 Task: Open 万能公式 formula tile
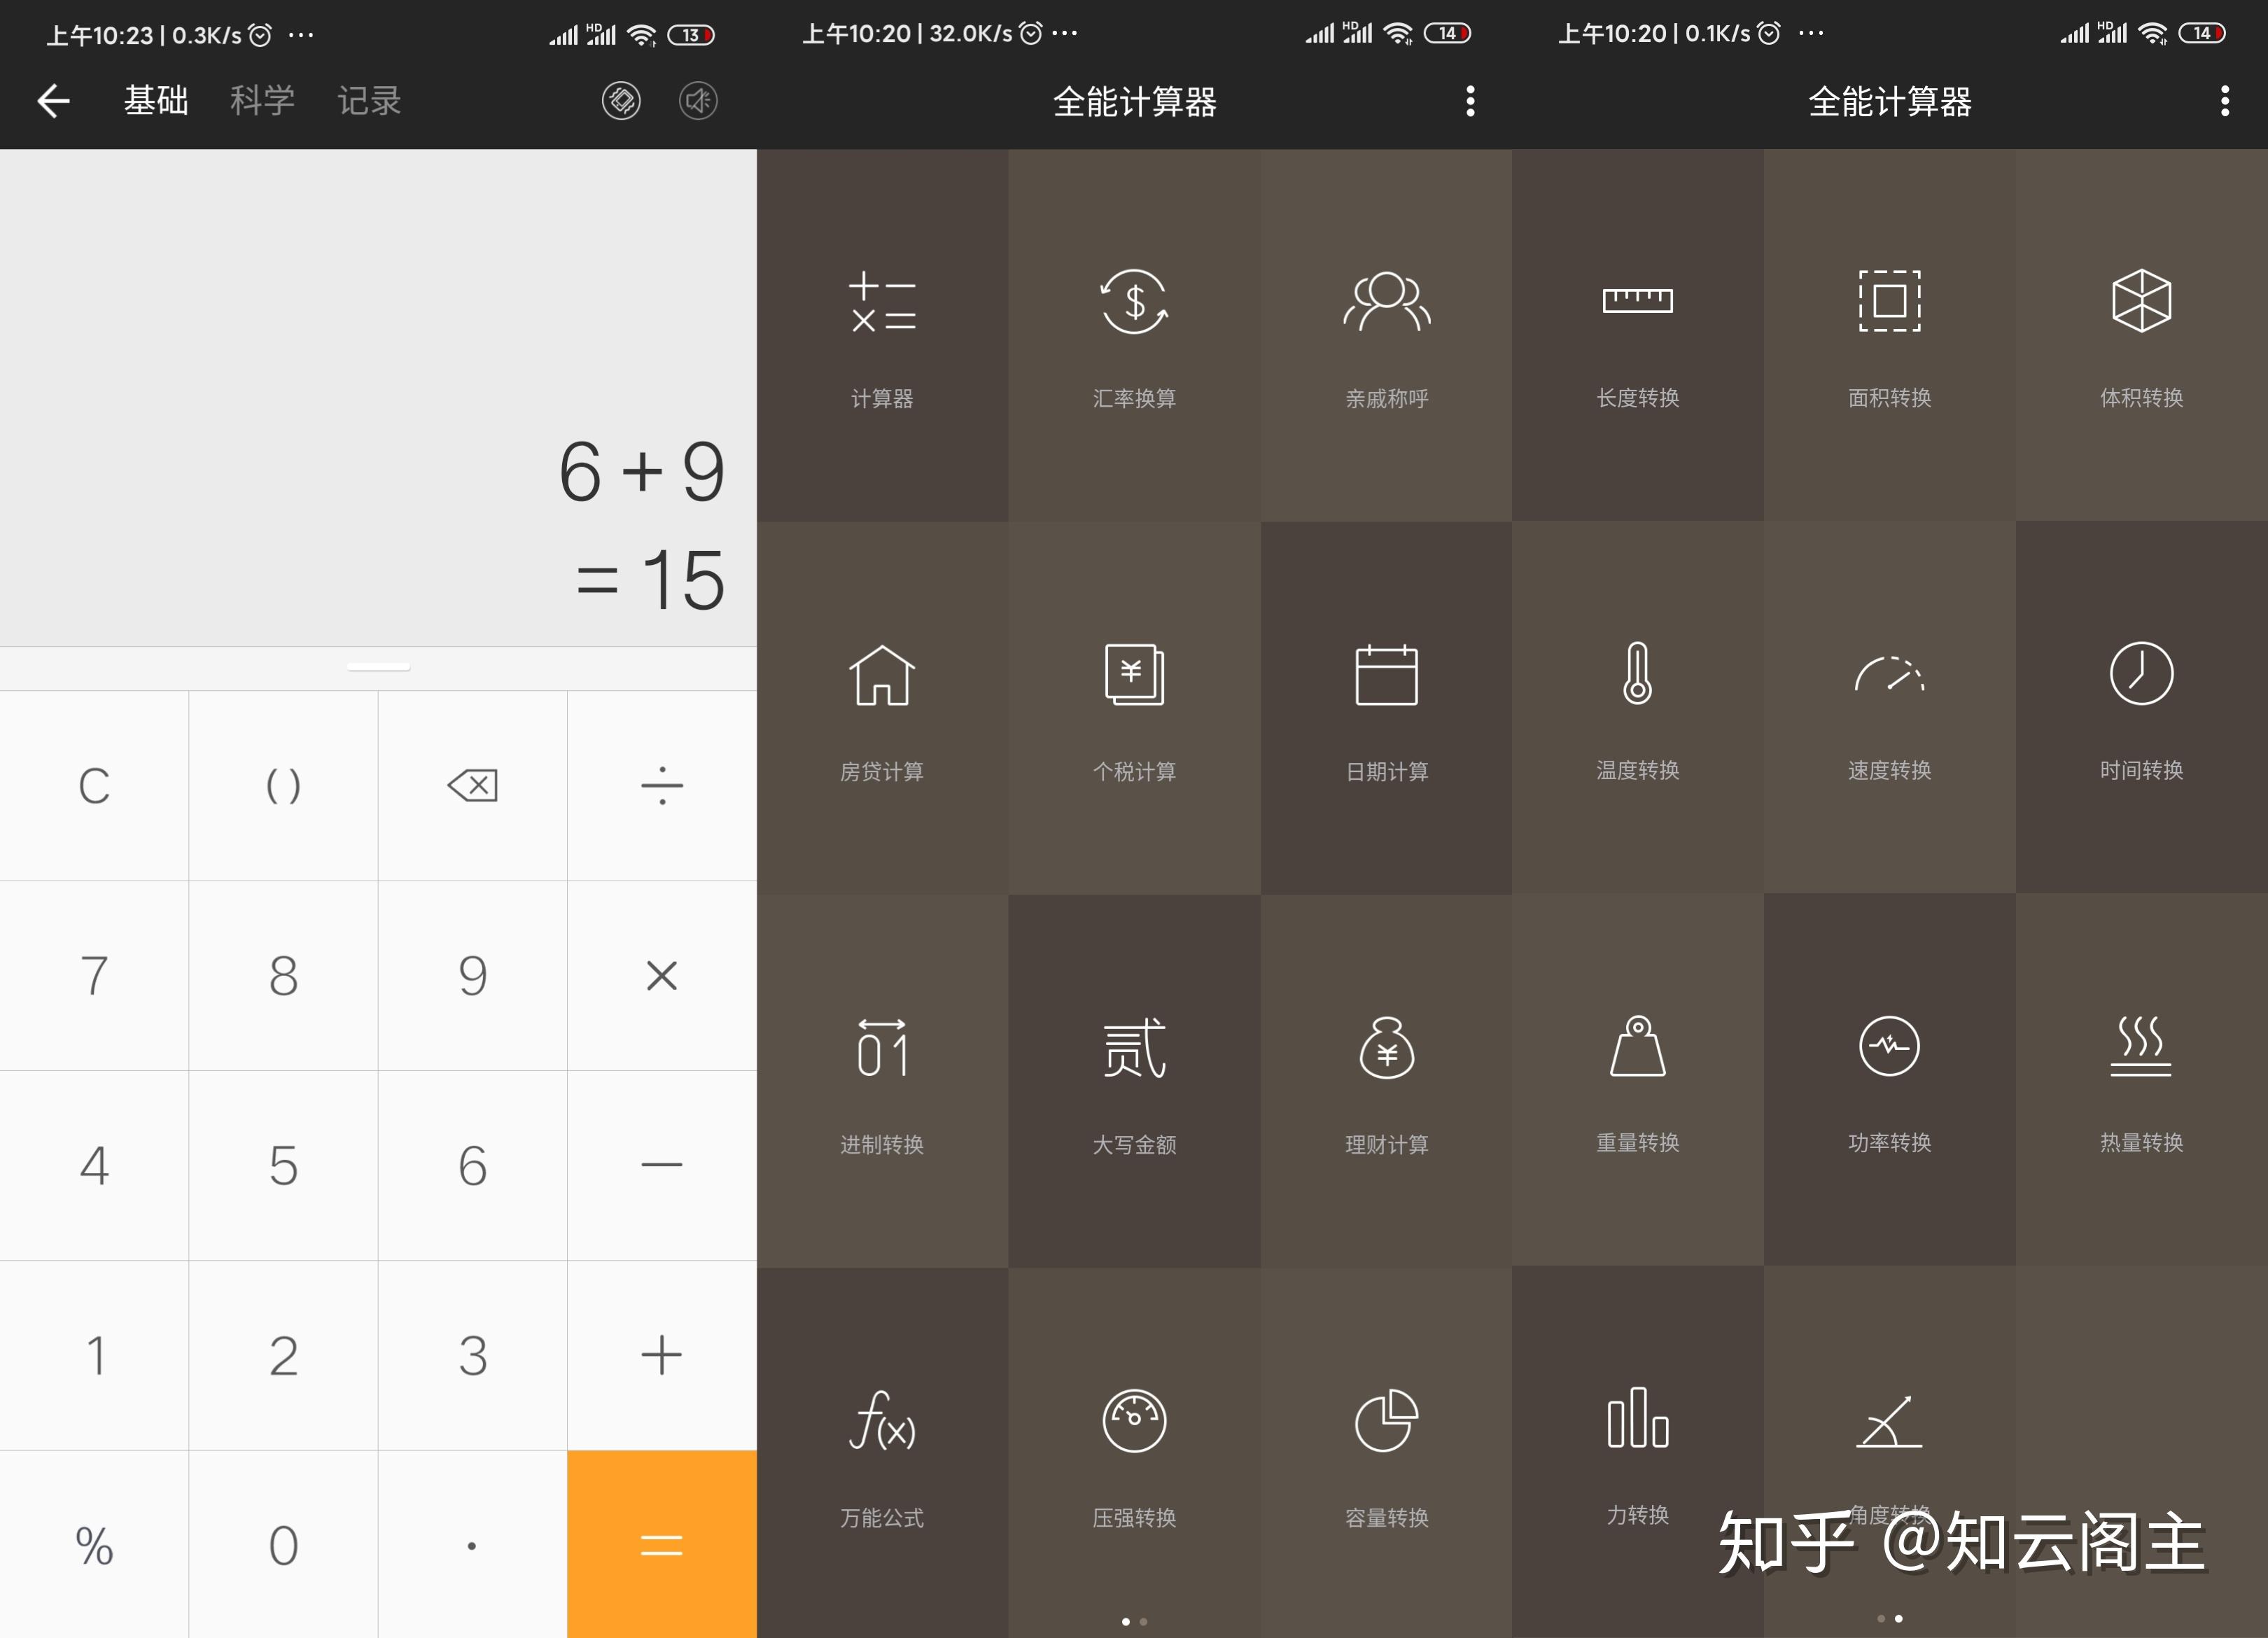pyautogui.click(x=882, y=1452)
